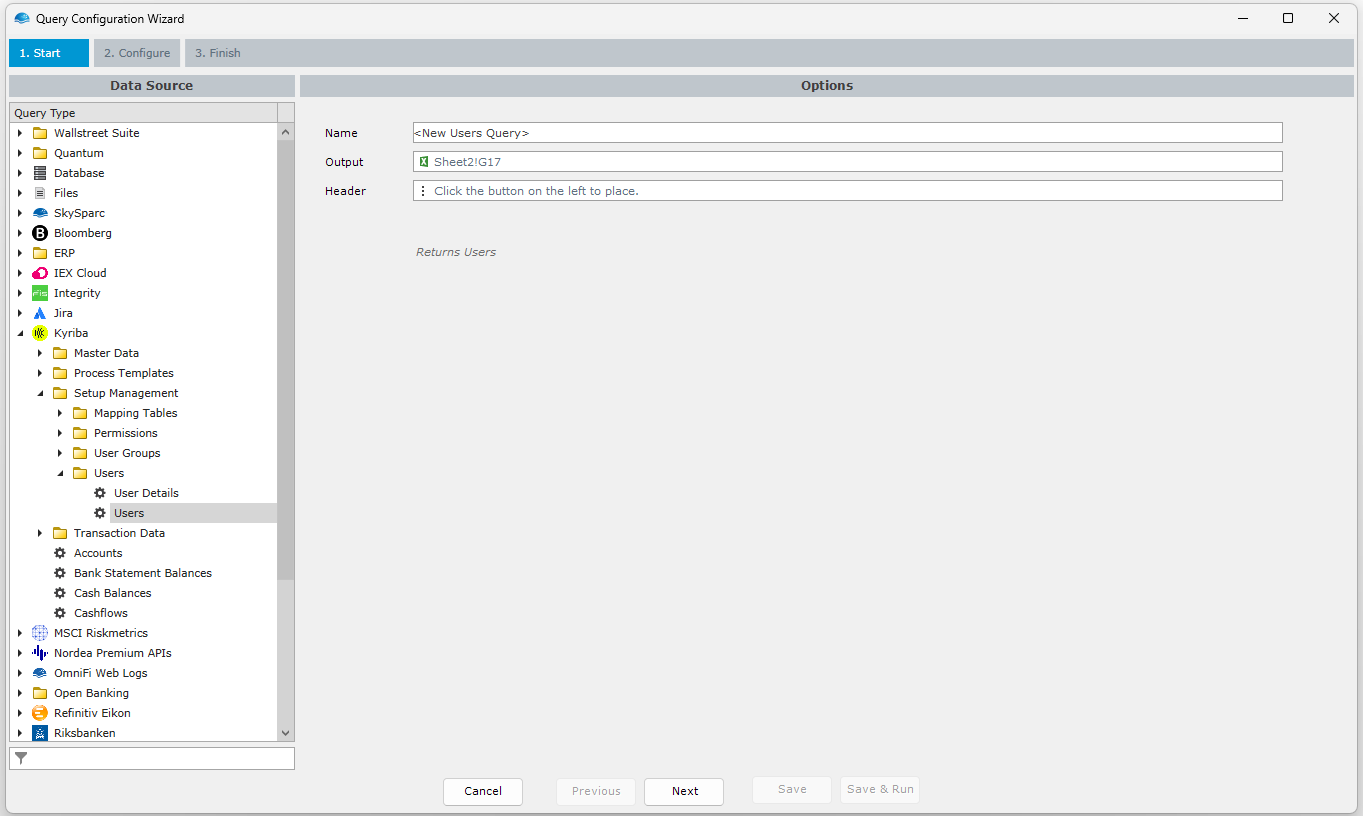The width and height of the screenshot is (1363, 816).
Task: Click the Jira logo icon
Action: click(x=40, y=313)
